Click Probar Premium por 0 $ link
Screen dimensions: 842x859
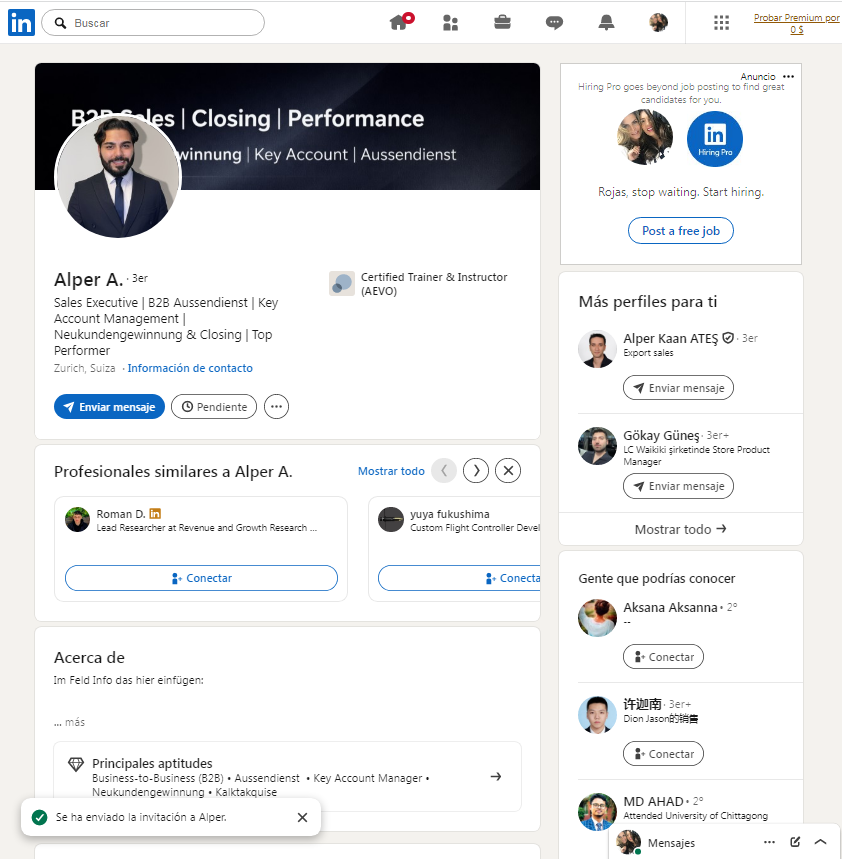coord(797,24)
